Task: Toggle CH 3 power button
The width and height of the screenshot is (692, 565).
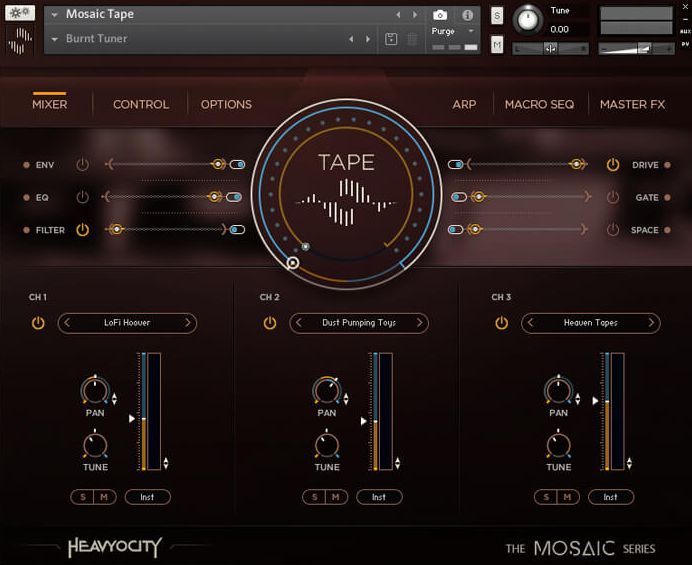Action: (501, 323)
